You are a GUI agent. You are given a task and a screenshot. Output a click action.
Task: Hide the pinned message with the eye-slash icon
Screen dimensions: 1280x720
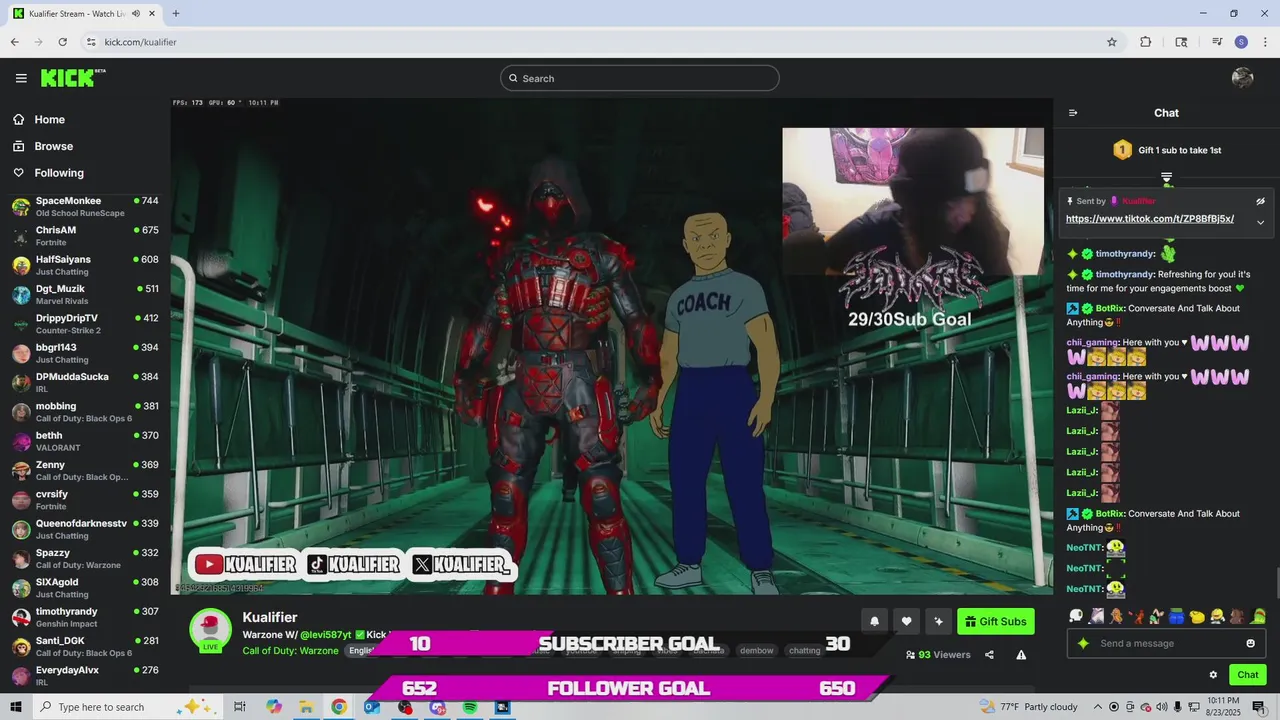1260,201
